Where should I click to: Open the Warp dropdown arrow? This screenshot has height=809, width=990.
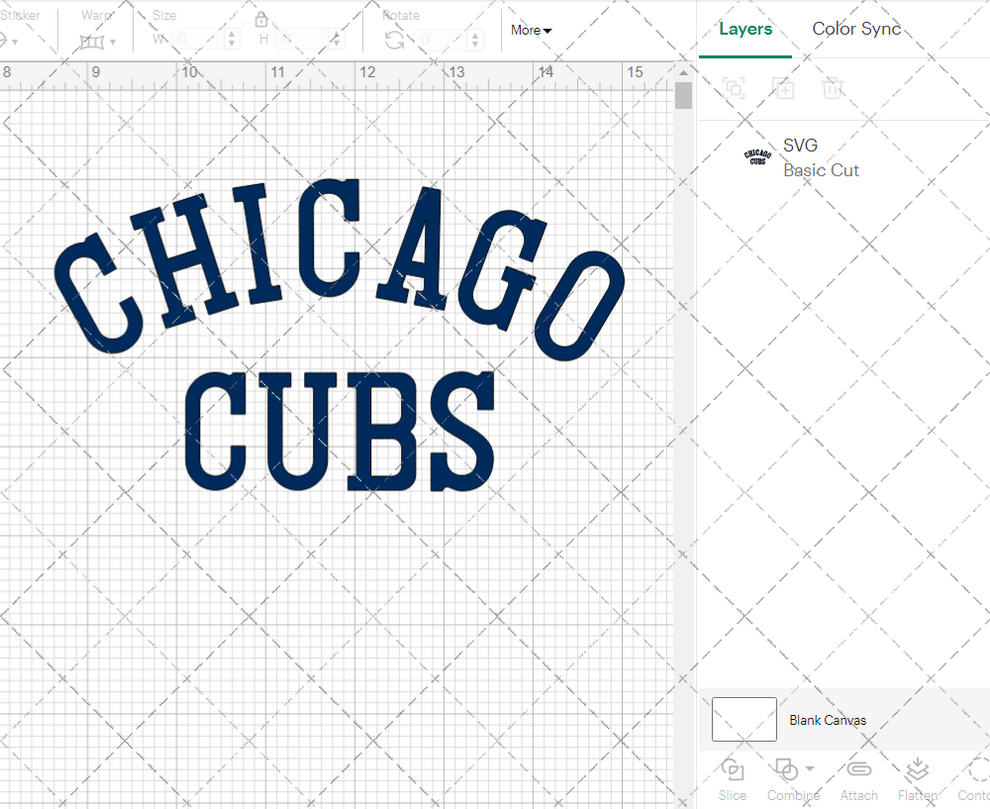tap(115, 43)
